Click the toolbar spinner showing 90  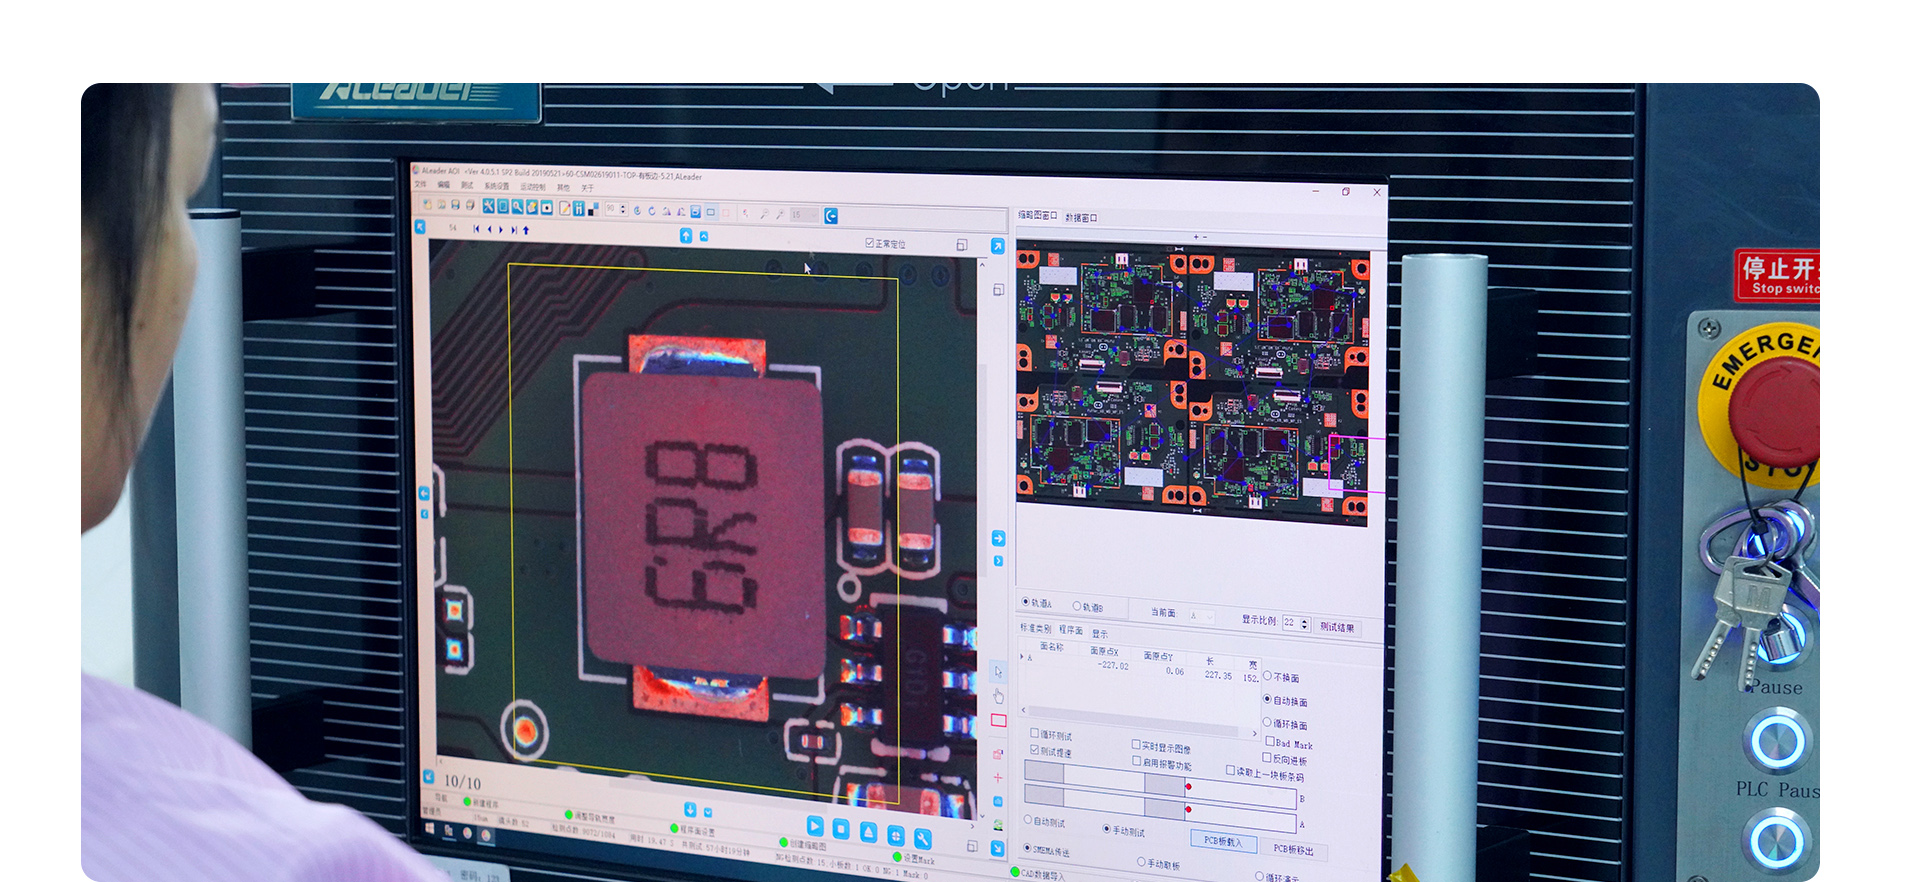[616, 209]
